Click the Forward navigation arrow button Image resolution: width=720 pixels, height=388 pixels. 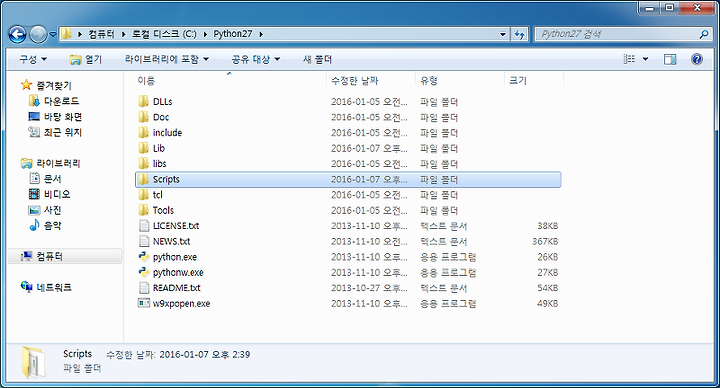coord(38,34)
